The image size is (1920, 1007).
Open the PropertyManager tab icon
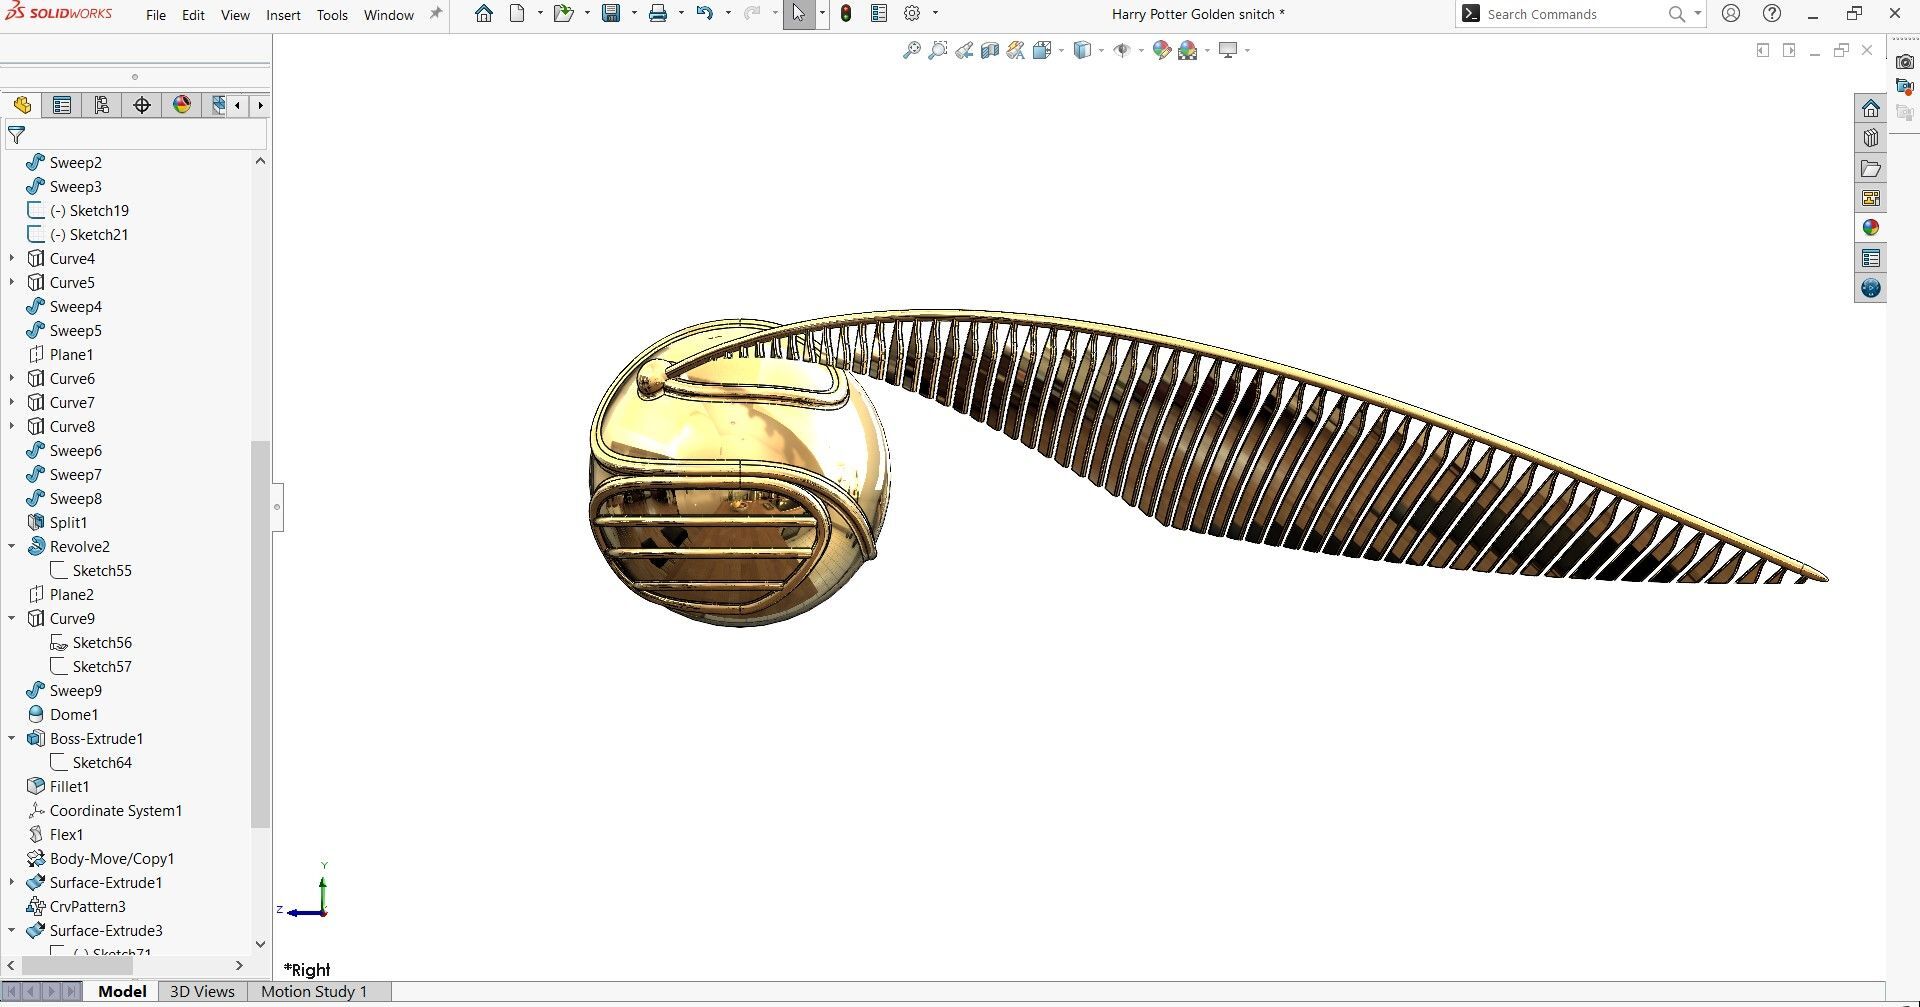click(62, 105)
